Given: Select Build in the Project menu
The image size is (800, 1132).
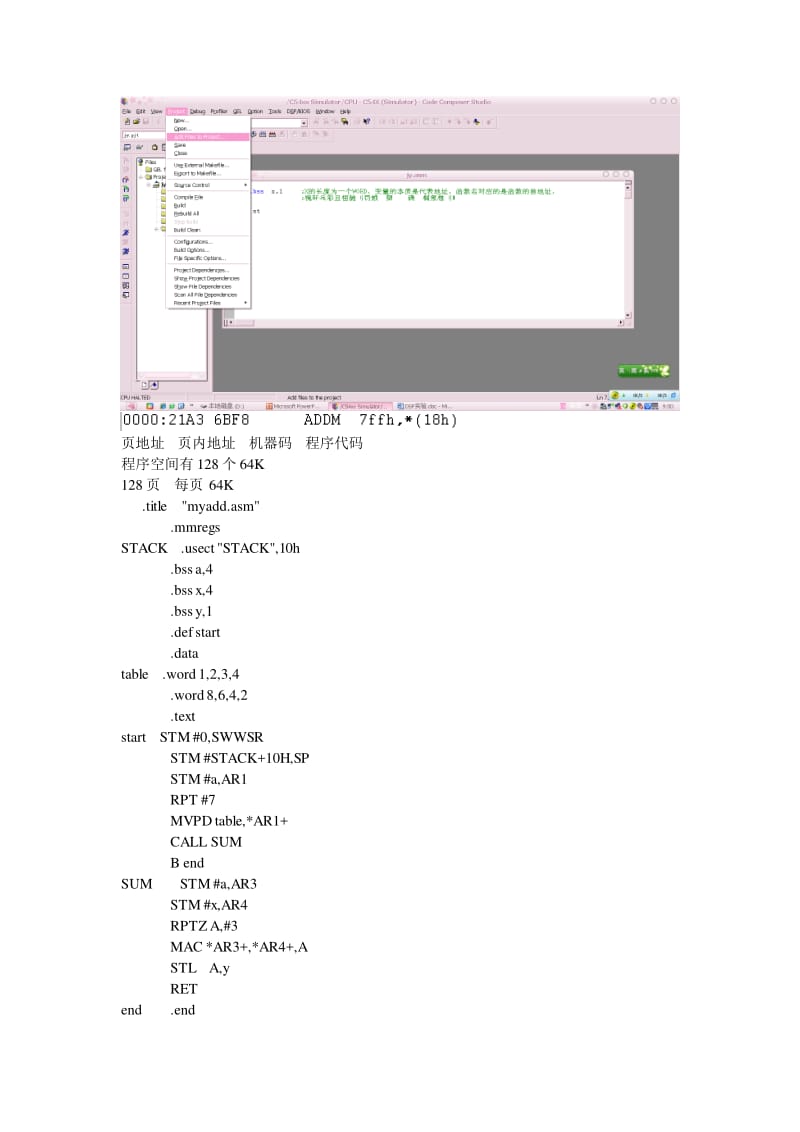Looking at the screenshot, I should [208, 205].
